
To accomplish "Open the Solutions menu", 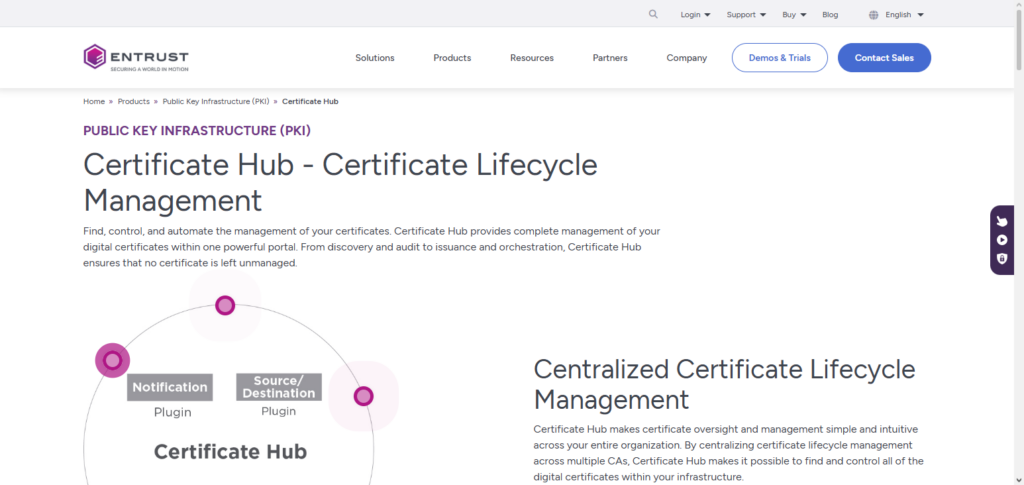I will pos(375,57).
